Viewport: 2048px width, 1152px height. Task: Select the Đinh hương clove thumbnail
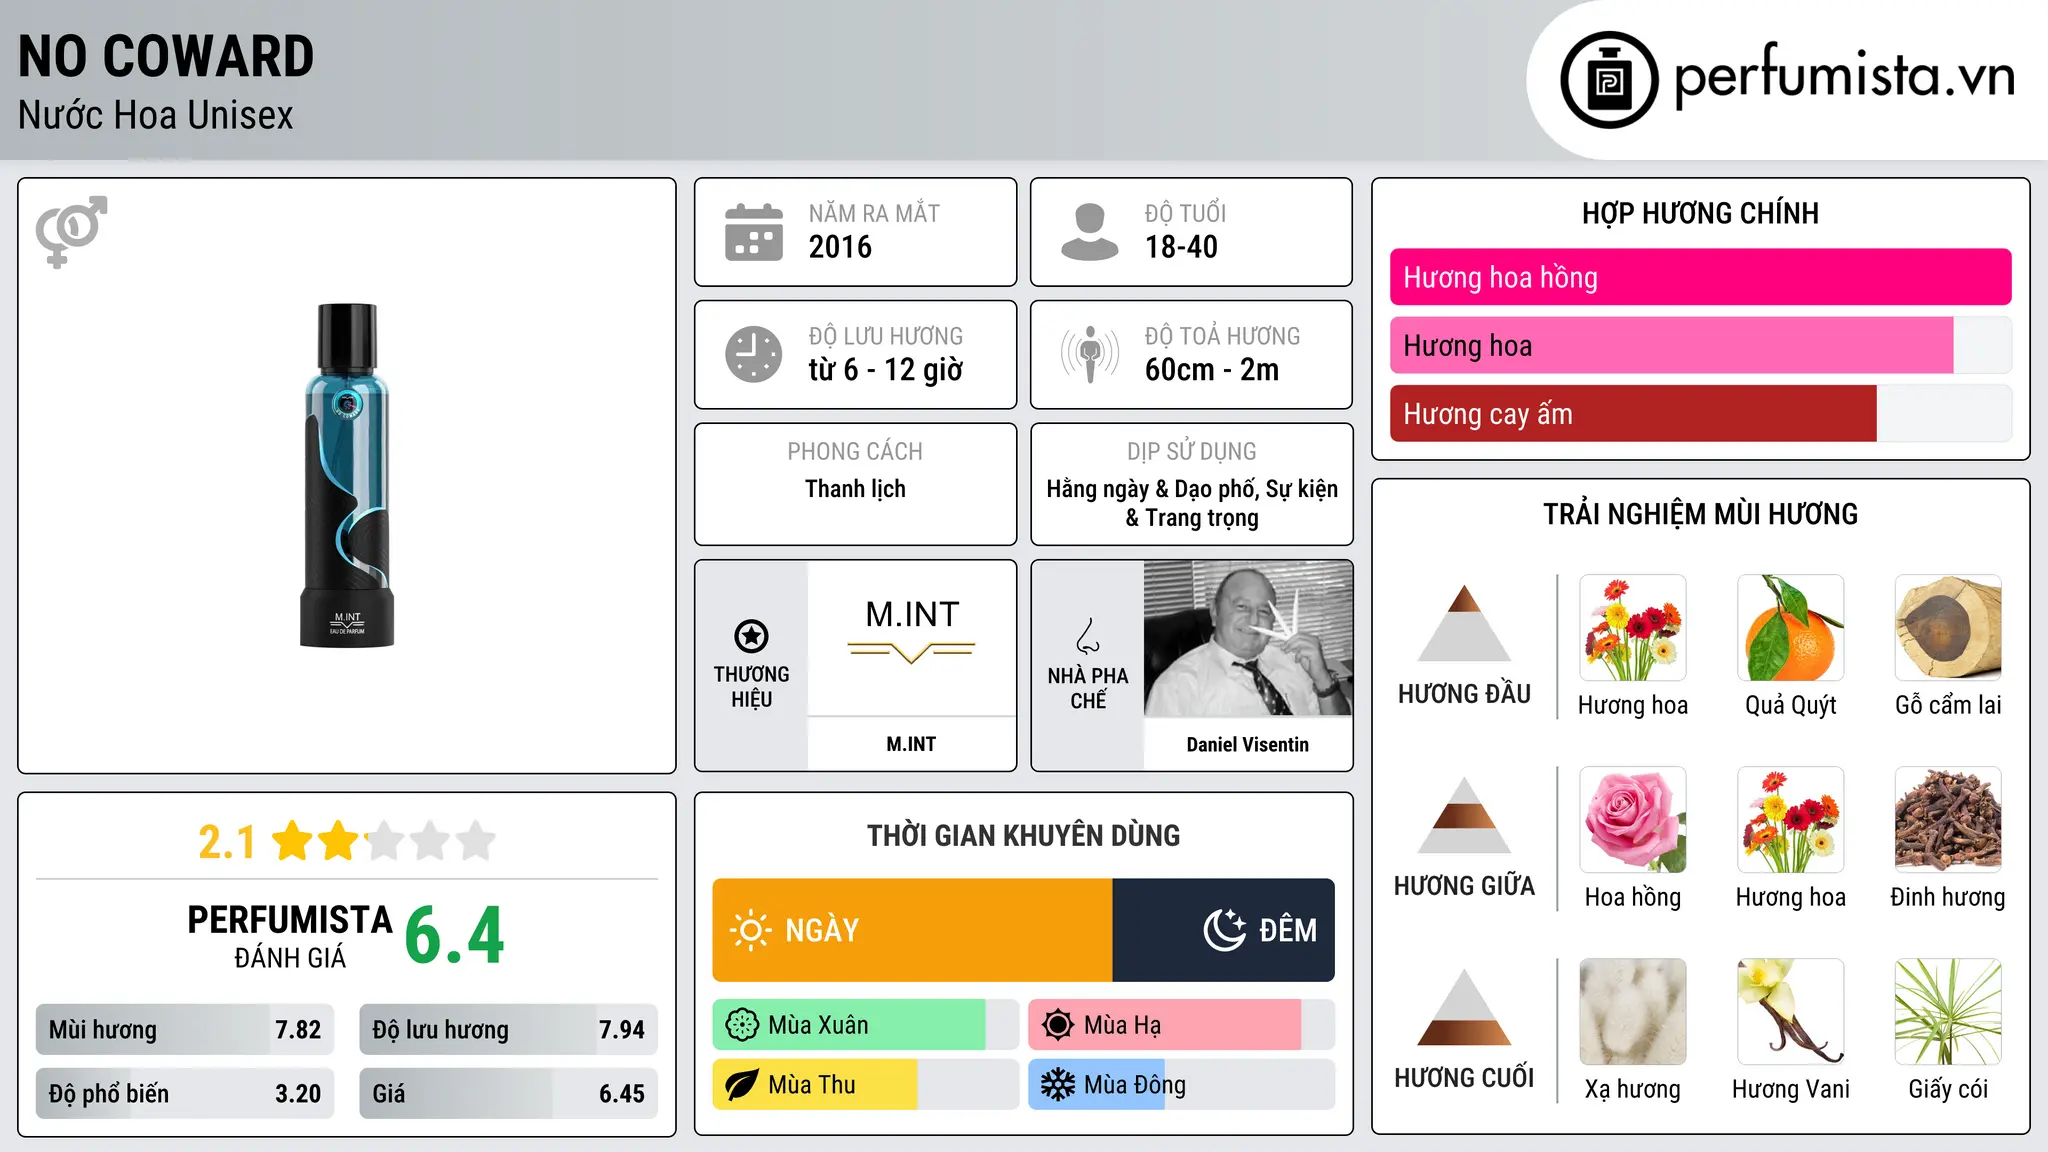(1948, 820)
